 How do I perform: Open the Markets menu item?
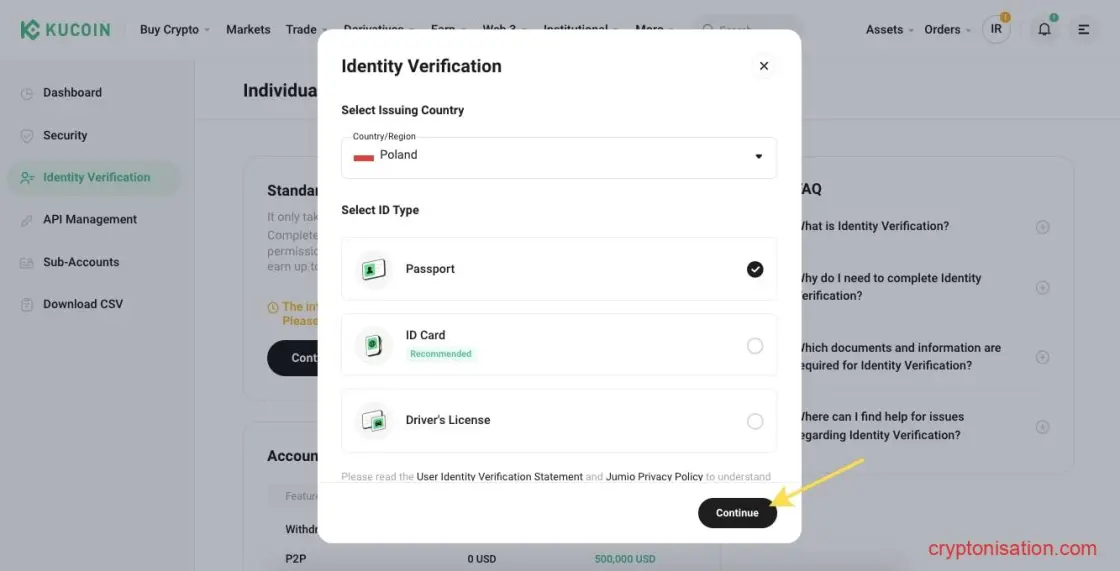coord(248,29)
